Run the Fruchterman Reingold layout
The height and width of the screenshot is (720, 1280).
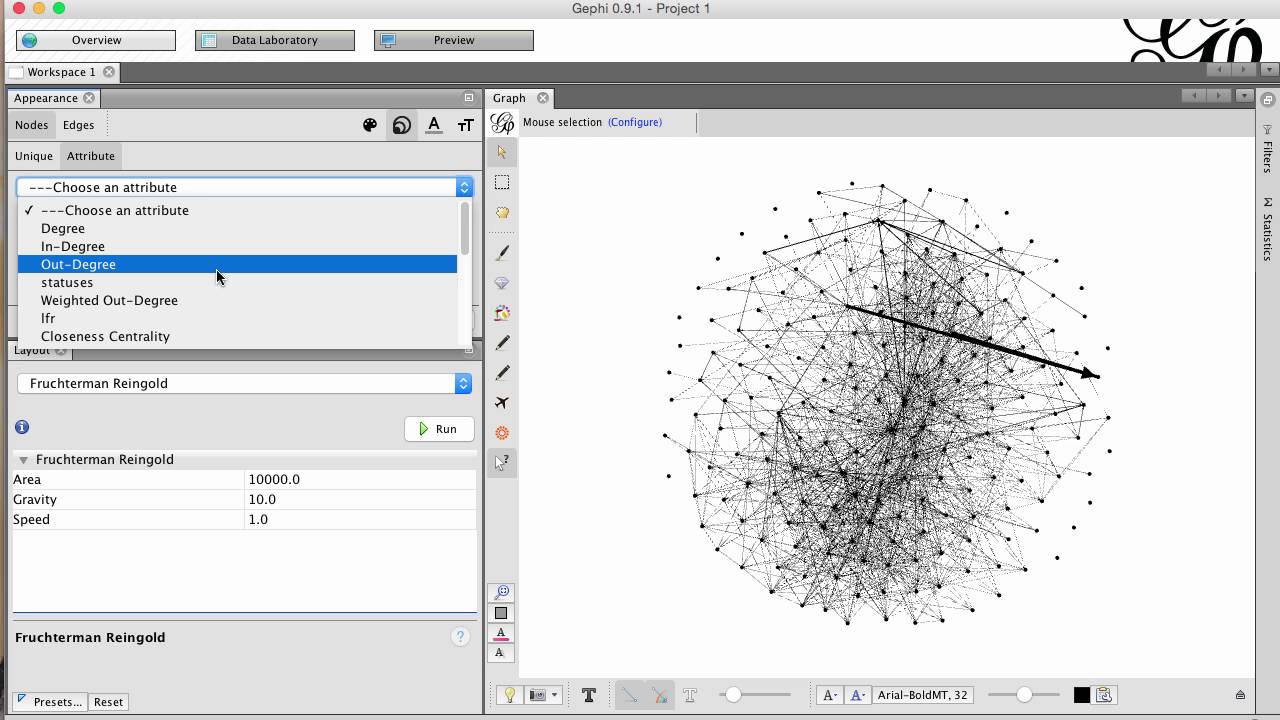click(x=439, y=429)
